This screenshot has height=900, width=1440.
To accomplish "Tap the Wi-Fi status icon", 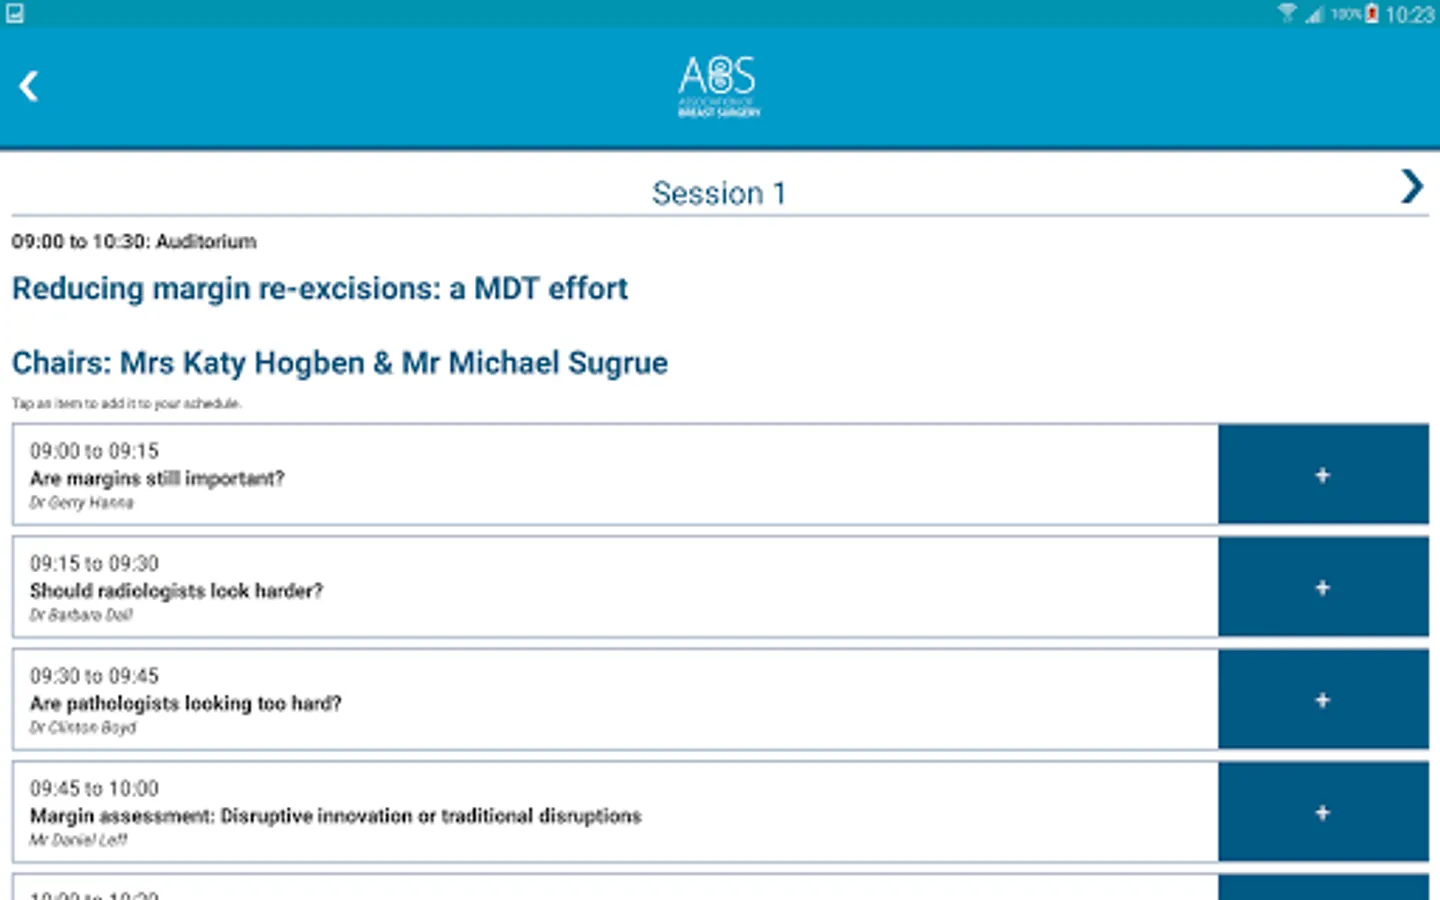I will [1286, 13].
